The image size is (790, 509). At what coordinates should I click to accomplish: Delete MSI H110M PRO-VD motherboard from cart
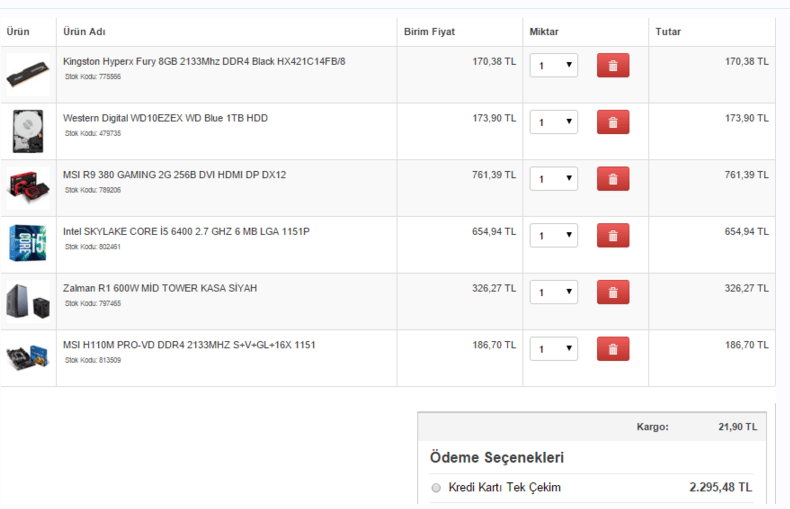[x=613, y=349]
